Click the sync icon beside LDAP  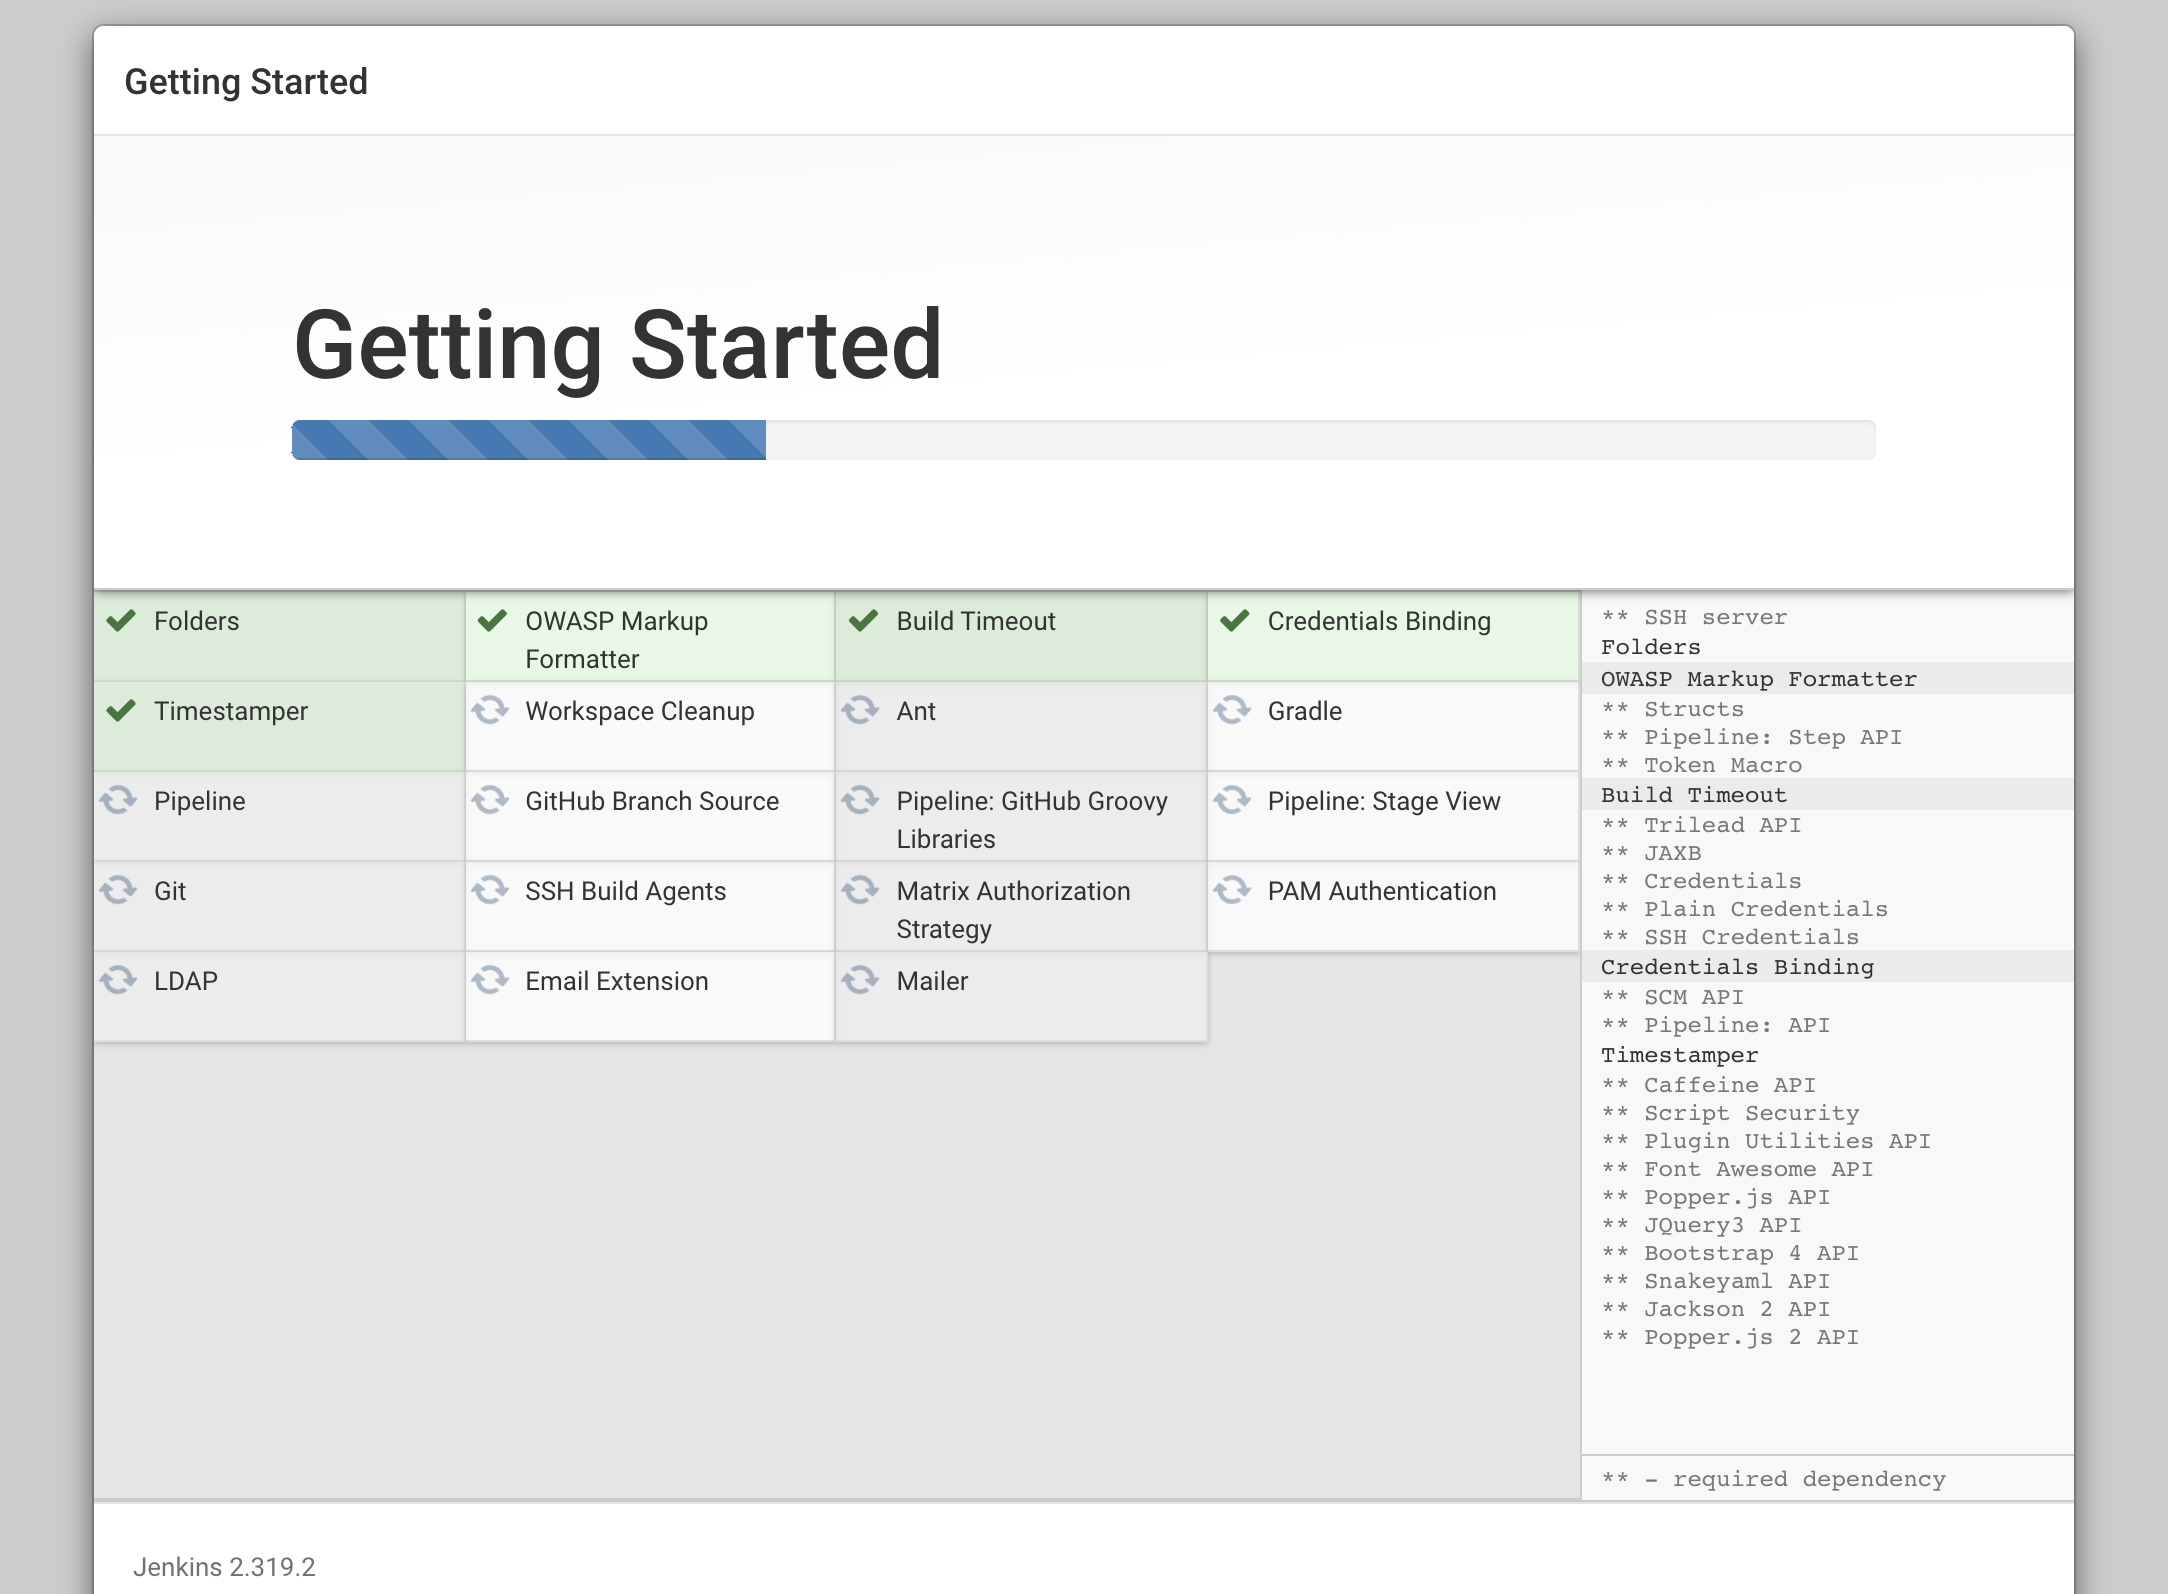[x=119, y=980]
